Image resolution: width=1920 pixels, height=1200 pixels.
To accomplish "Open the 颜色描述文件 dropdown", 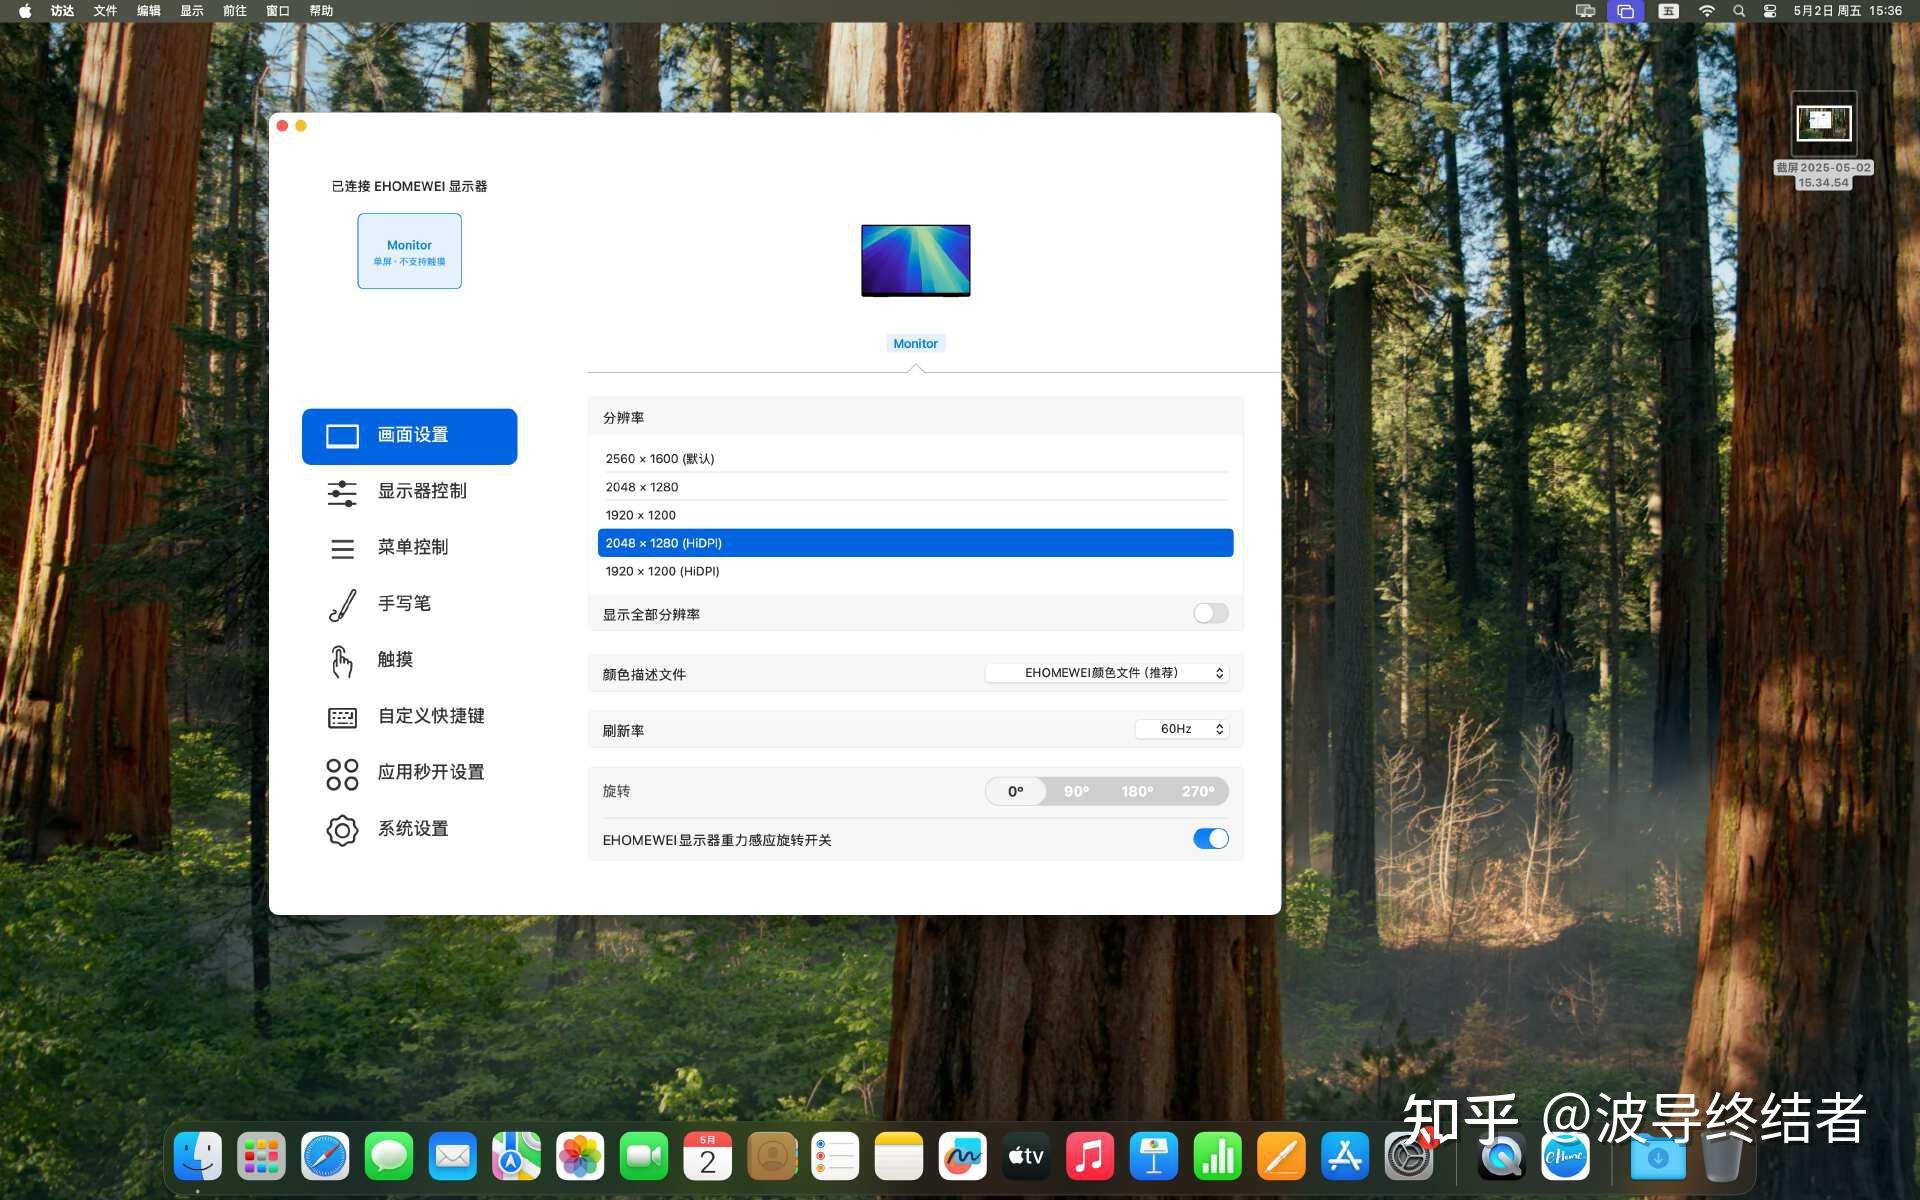I will click(x=1106, y=672).
